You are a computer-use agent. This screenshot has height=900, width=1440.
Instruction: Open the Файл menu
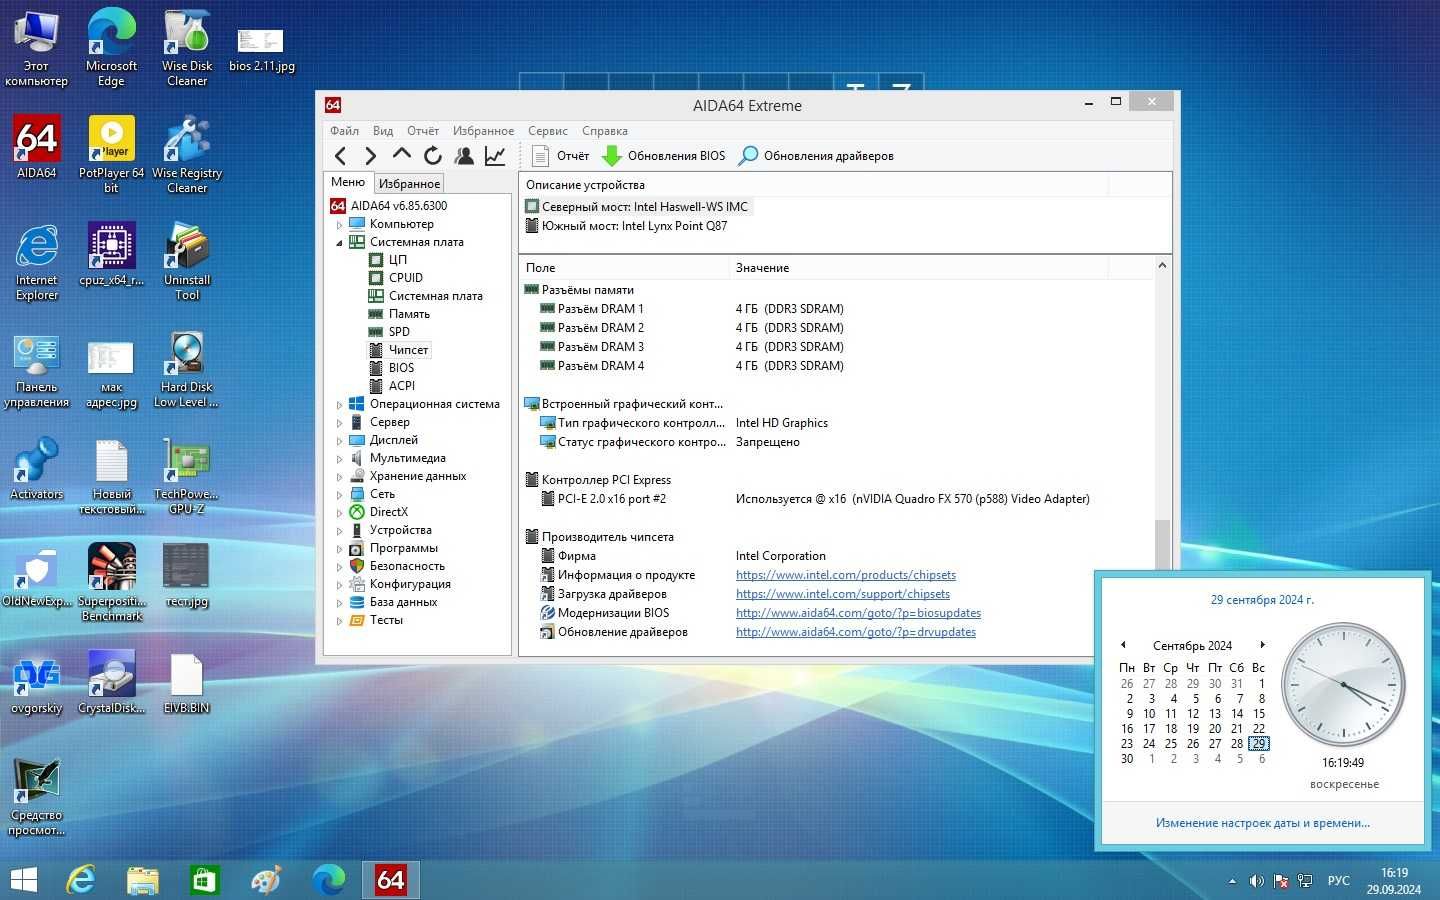344,131
